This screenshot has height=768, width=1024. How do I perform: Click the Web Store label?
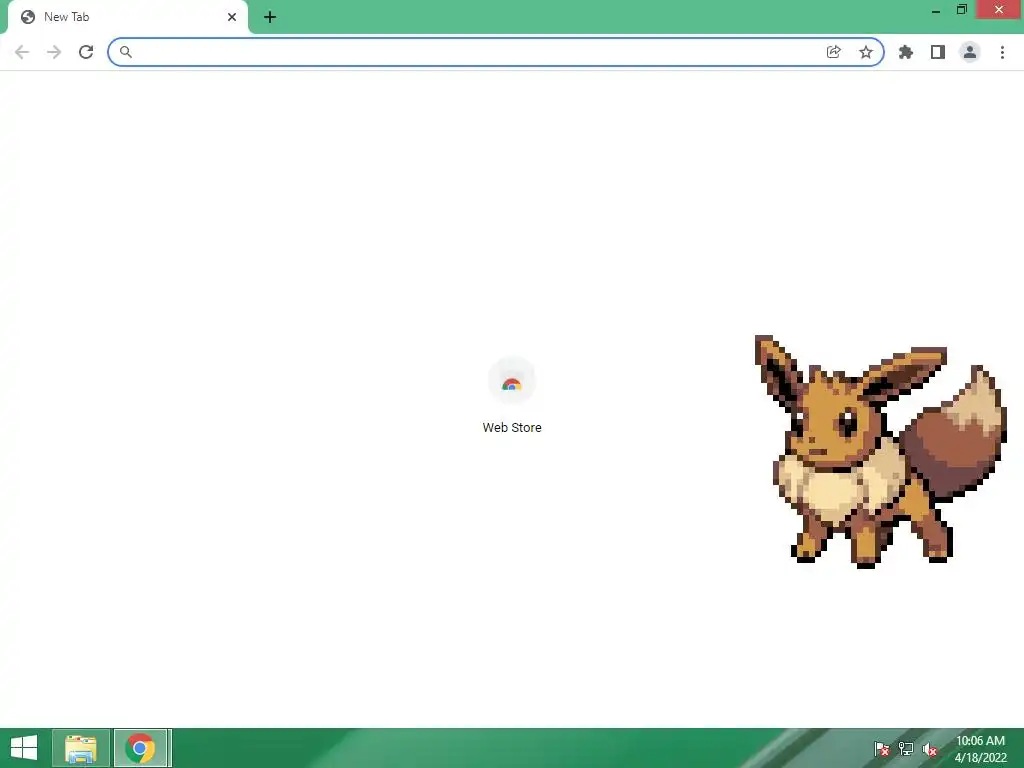[x=512, y=428]
